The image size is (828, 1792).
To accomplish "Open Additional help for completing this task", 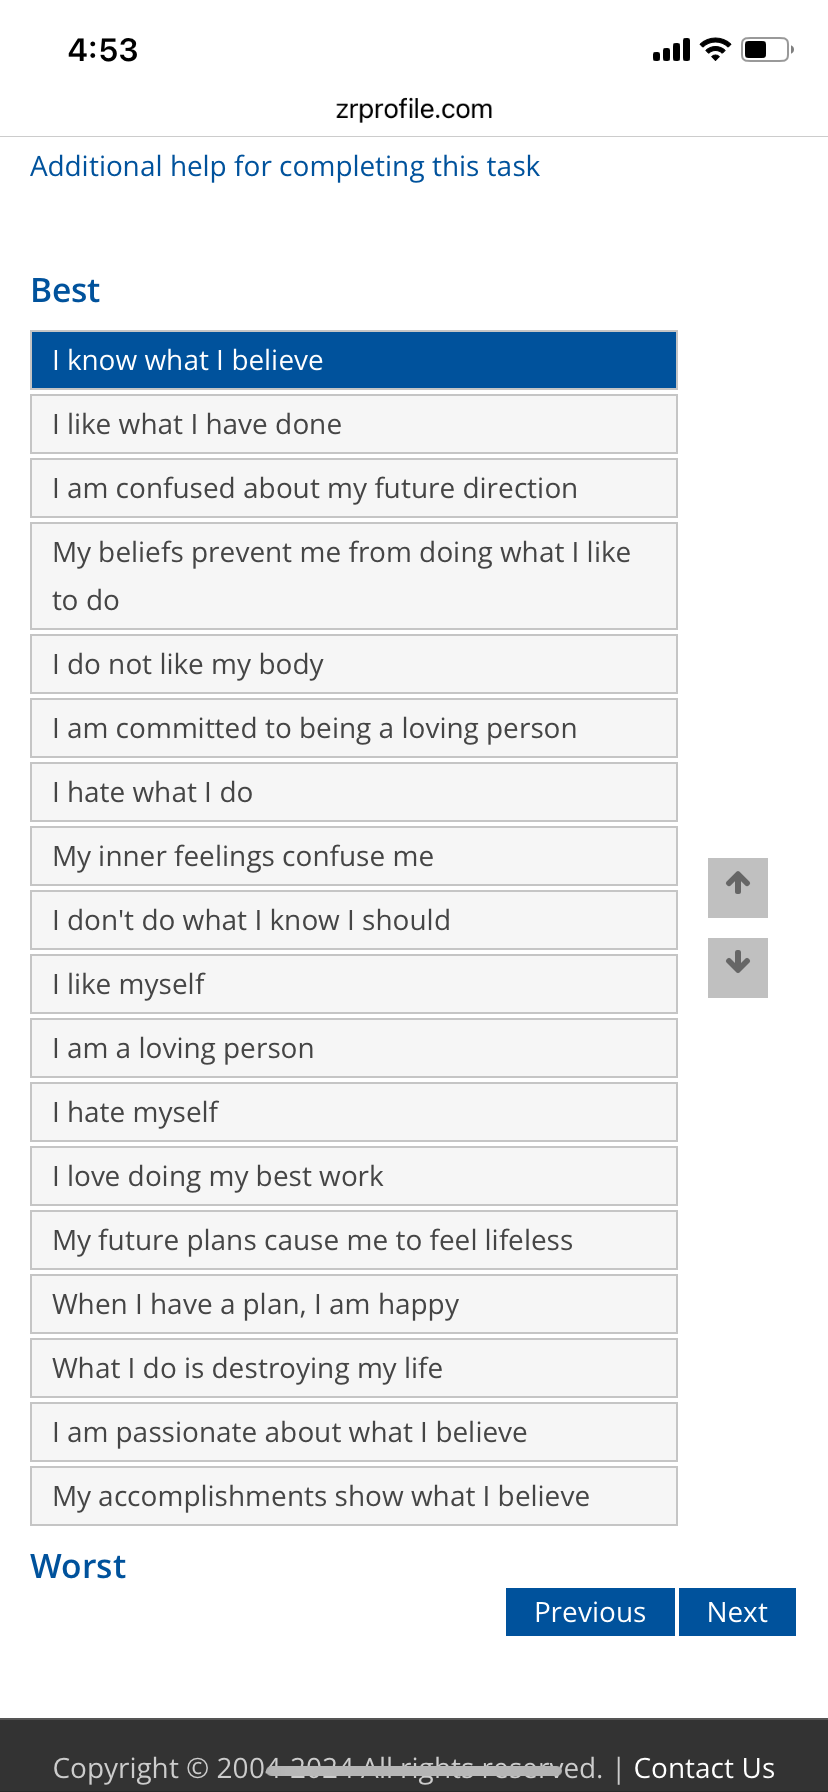I will coord(285,166).
